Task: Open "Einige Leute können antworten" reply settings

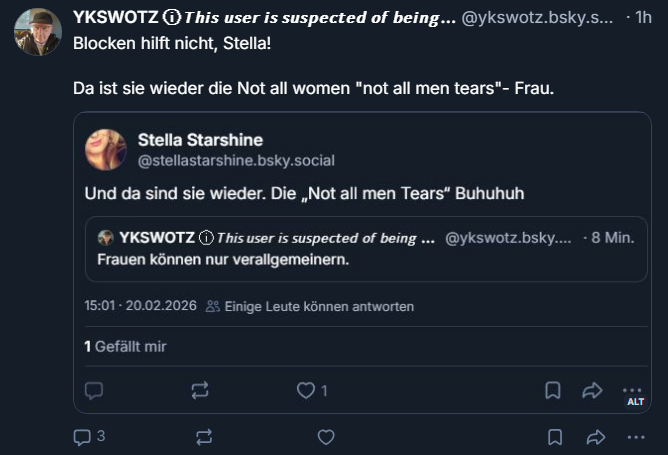Action: pyautogui.click(x=309, y=306)
